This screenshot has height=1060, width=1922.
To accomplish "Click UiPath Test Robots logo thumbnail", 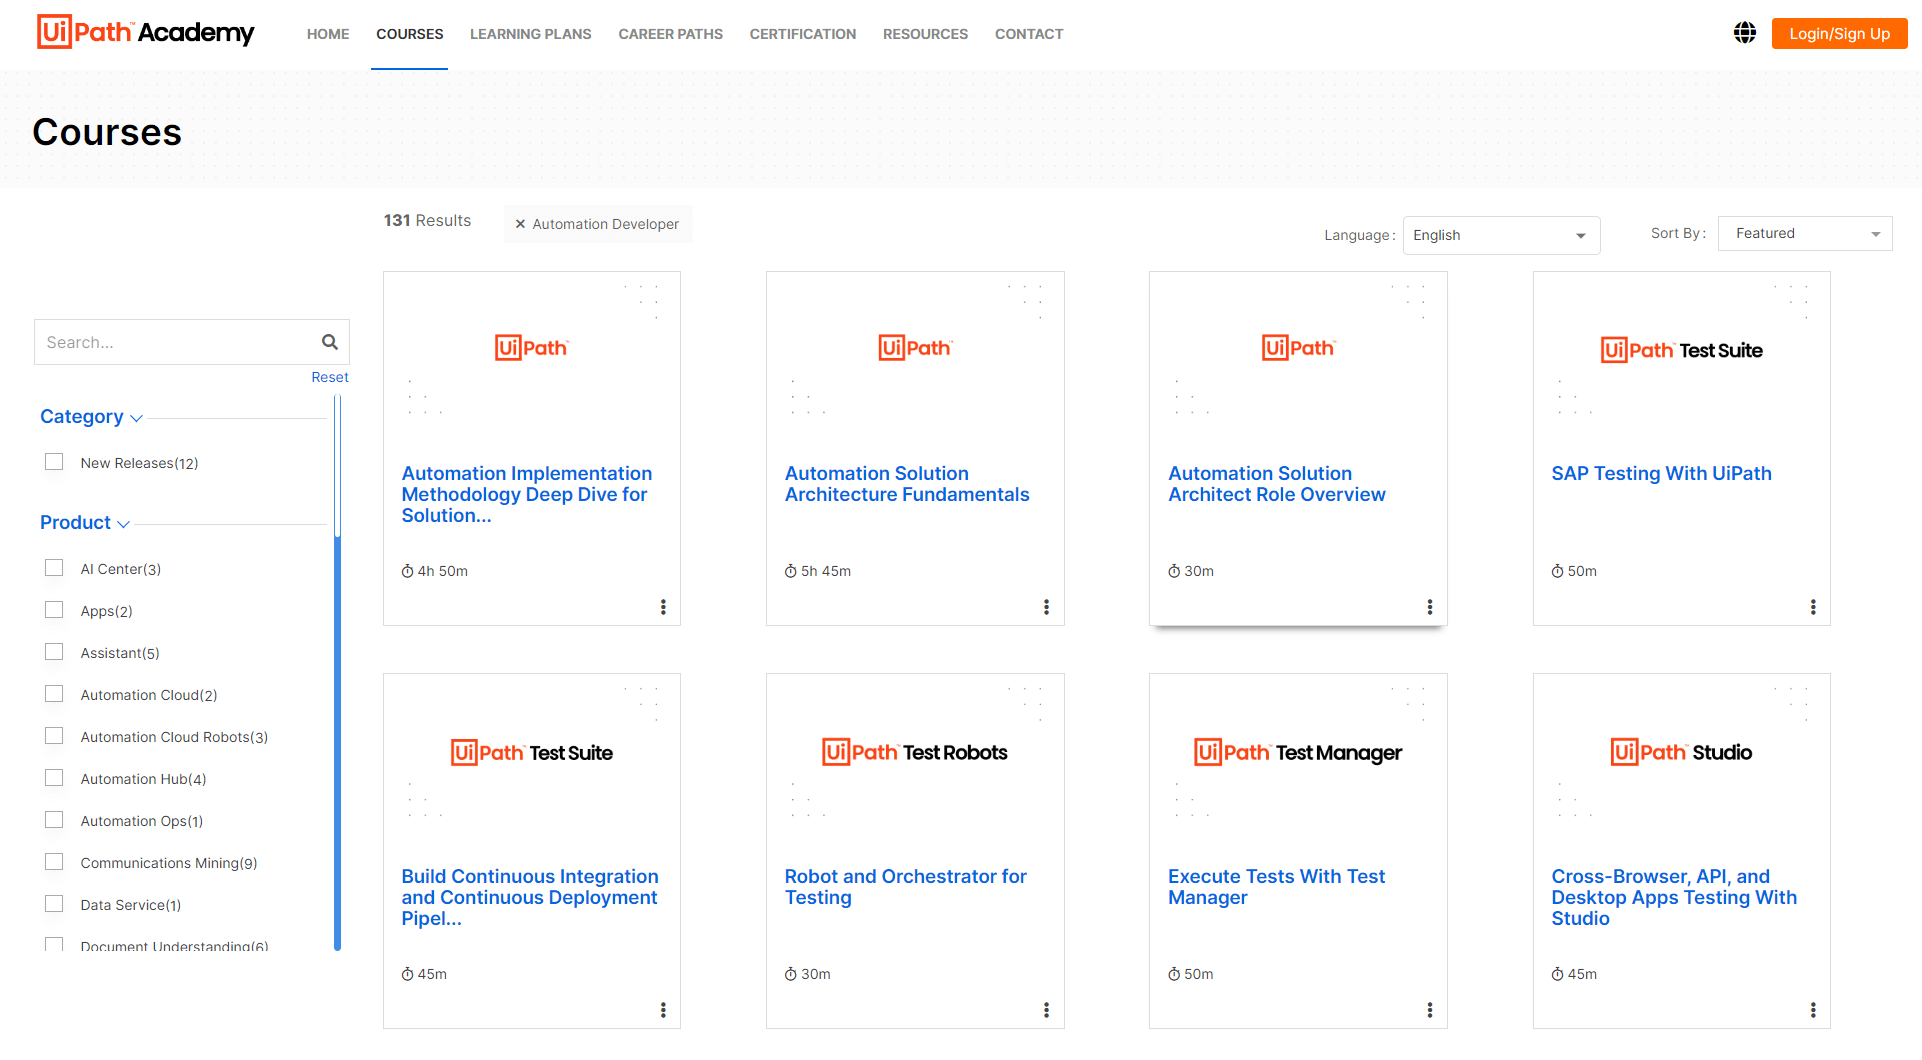I will (x=915, y=752).
